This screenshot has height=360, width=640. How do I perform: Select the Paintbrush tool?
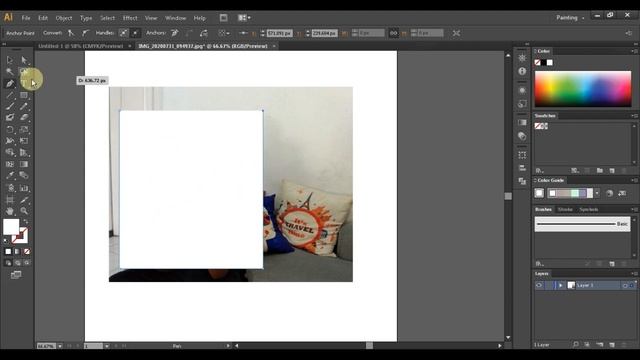(x=10, y=107)
